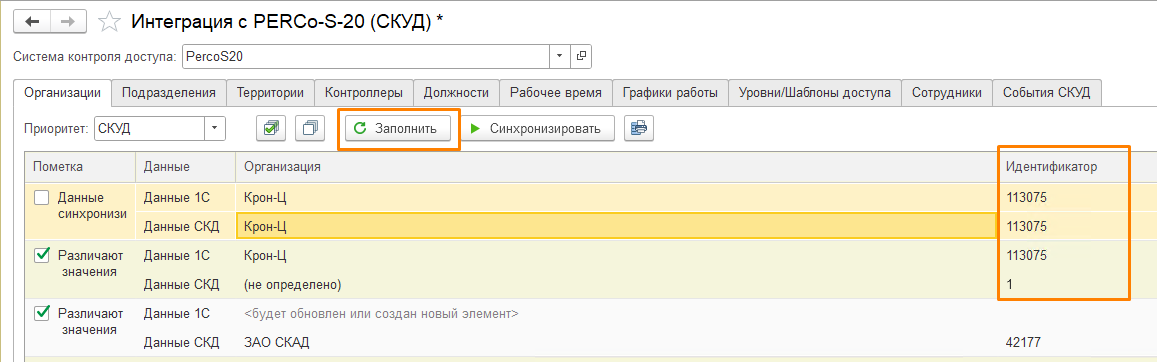Sort by the Данные column header
This screenshot has width=1157, height=362.
185,167
